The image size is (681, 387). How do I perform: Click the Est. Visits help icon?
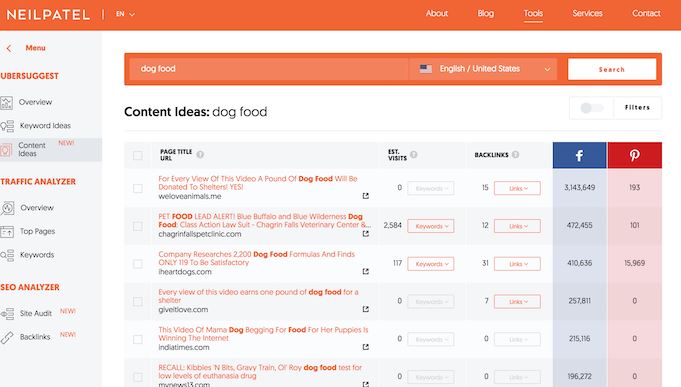click(413, 154)
